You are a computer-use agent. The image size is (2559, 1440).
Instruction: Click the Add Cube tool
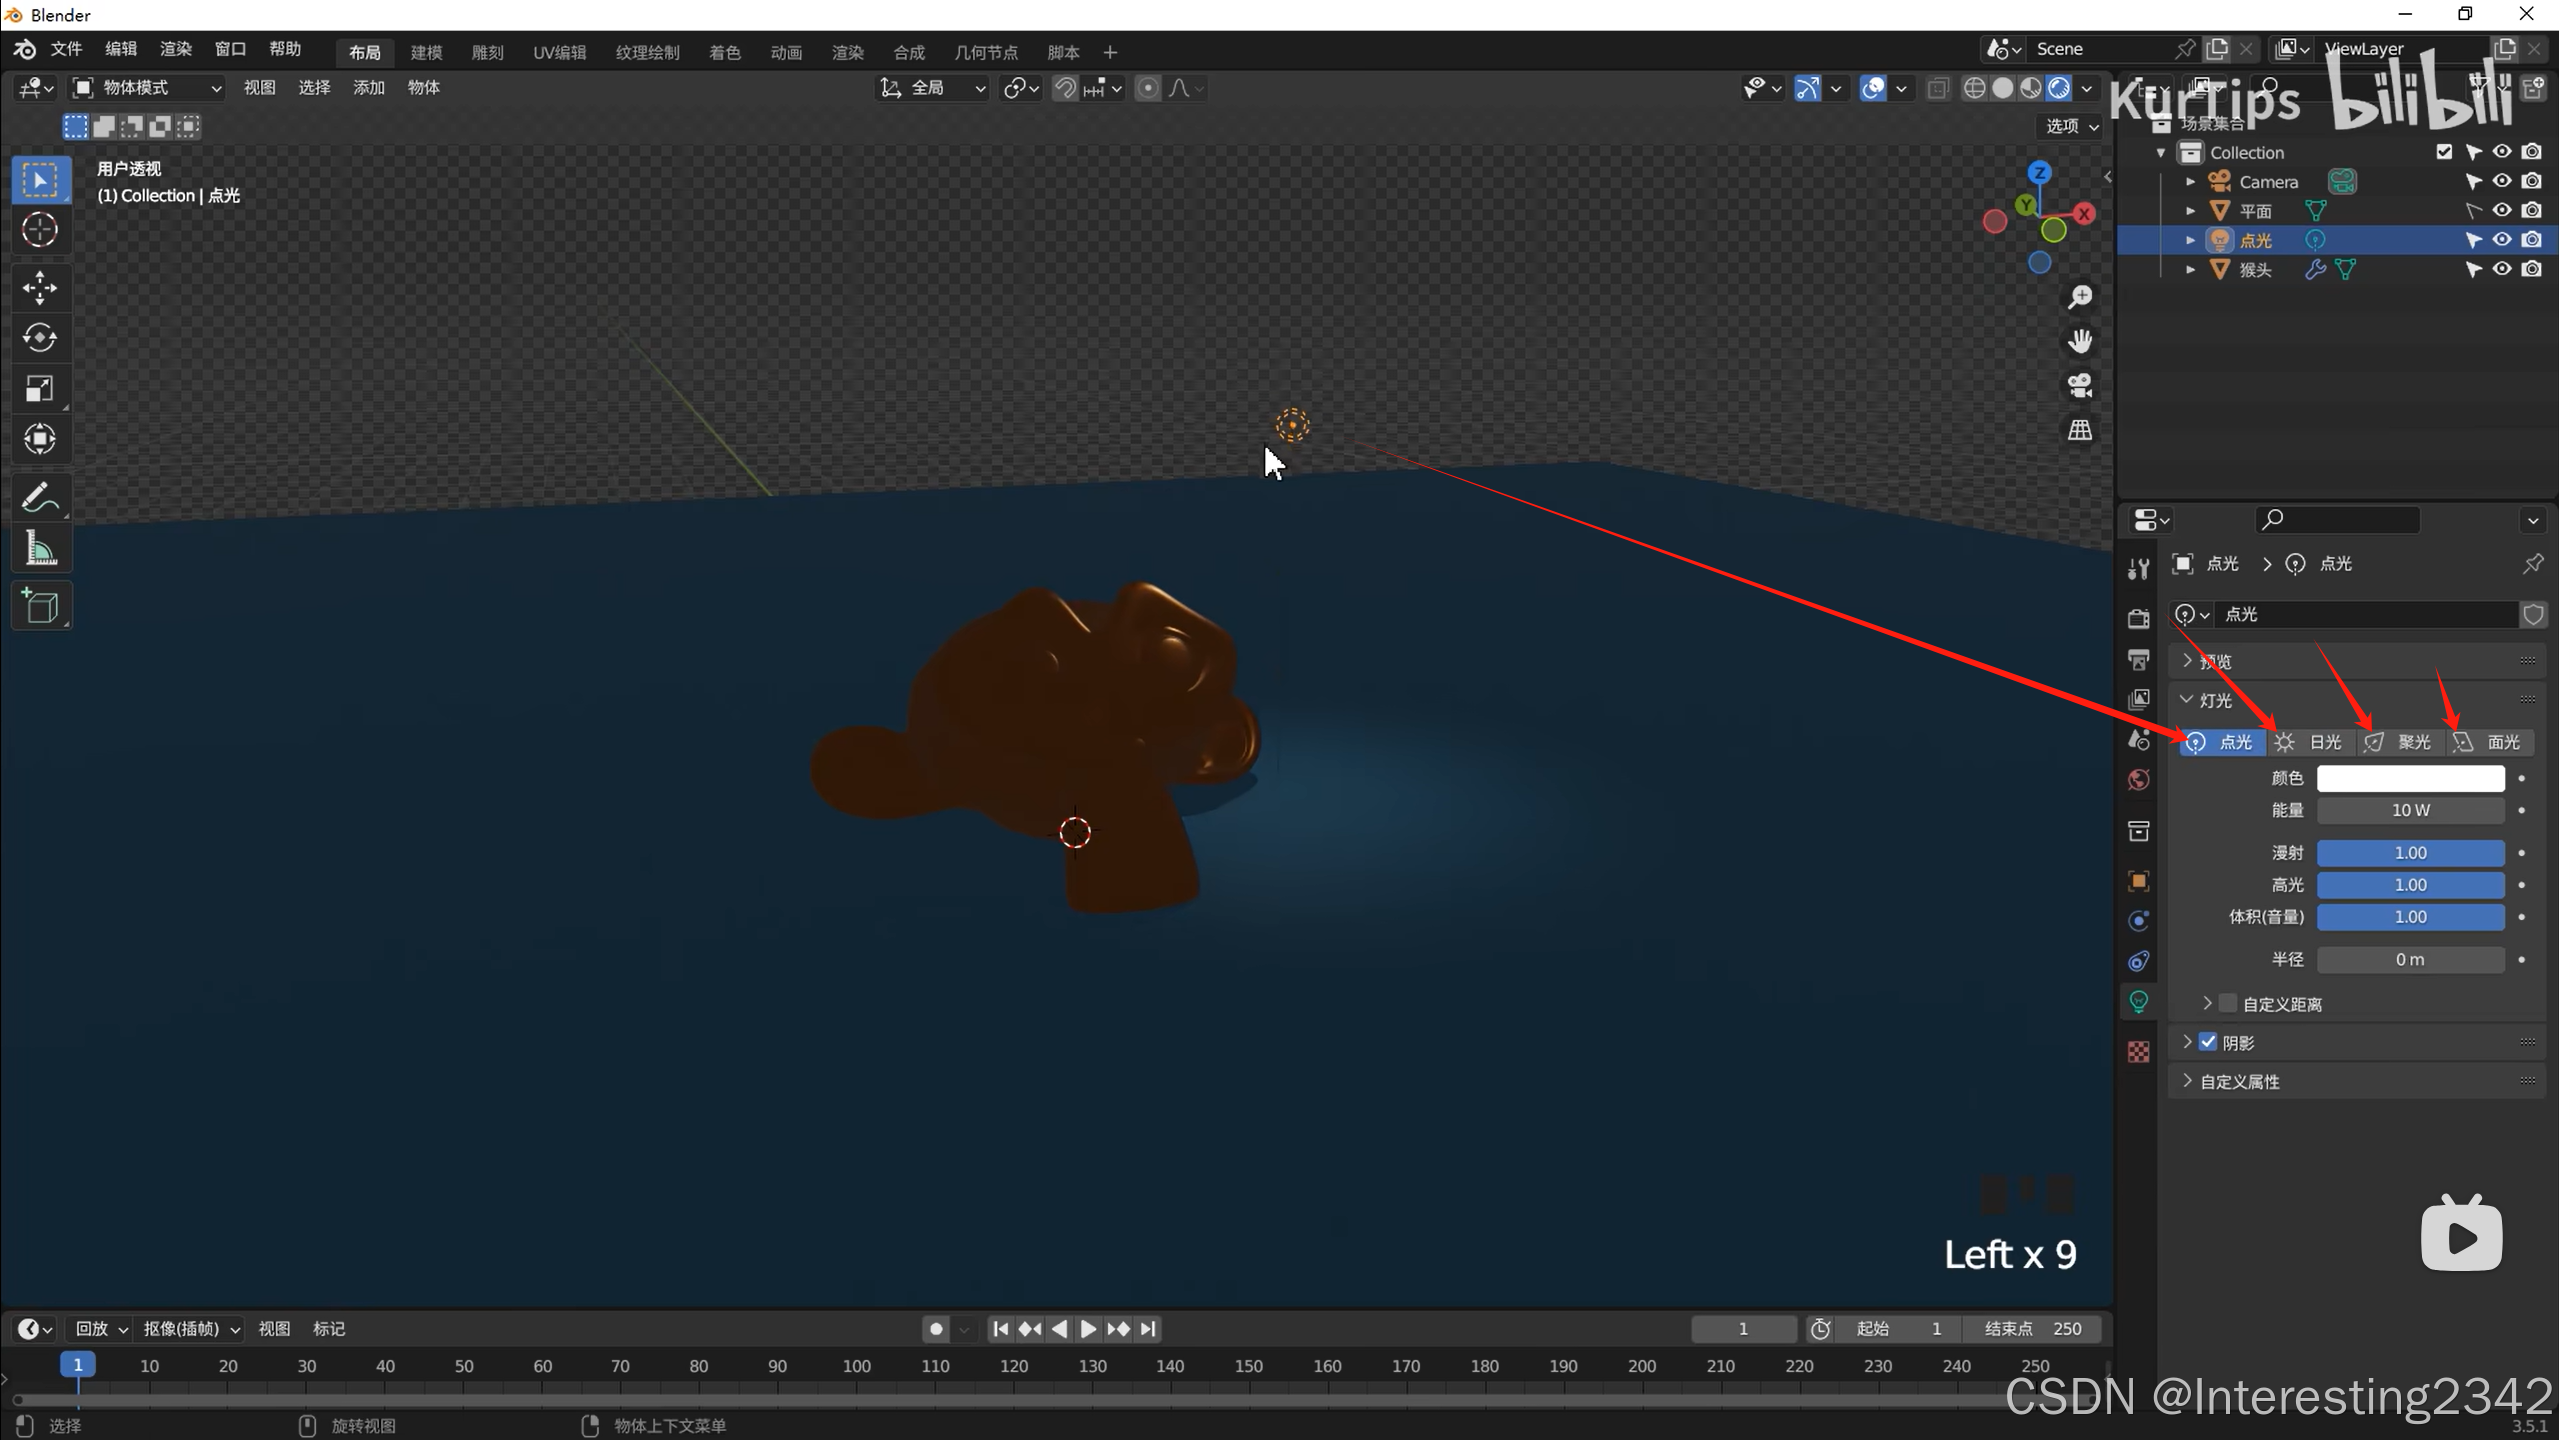coord(40,606)
